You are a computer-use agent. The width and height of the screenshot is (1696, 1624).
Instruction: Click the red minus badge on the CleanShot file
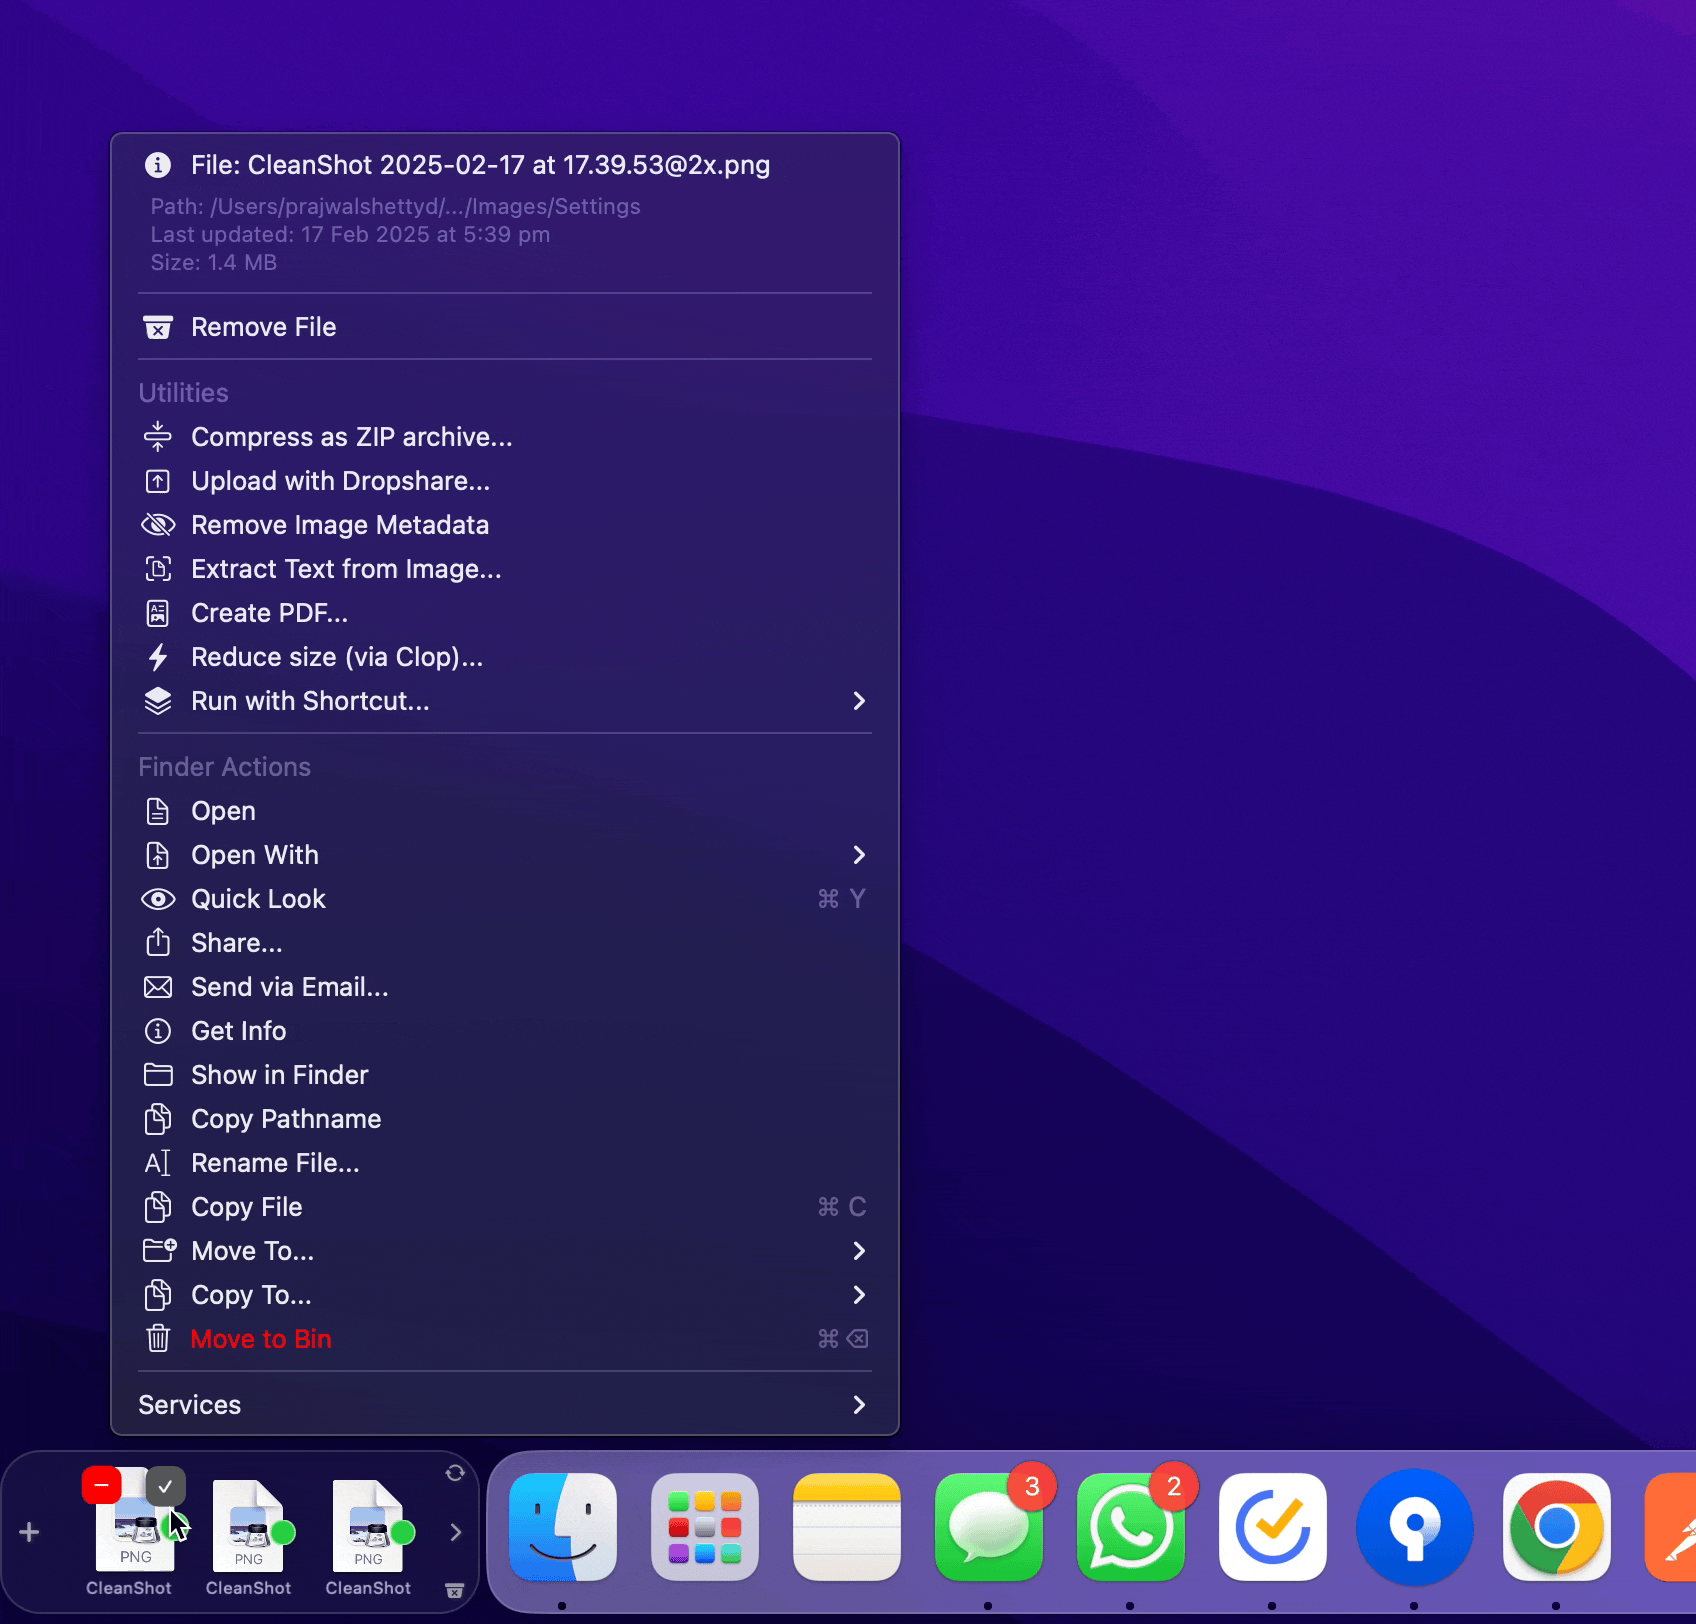tap(101, 1486)
